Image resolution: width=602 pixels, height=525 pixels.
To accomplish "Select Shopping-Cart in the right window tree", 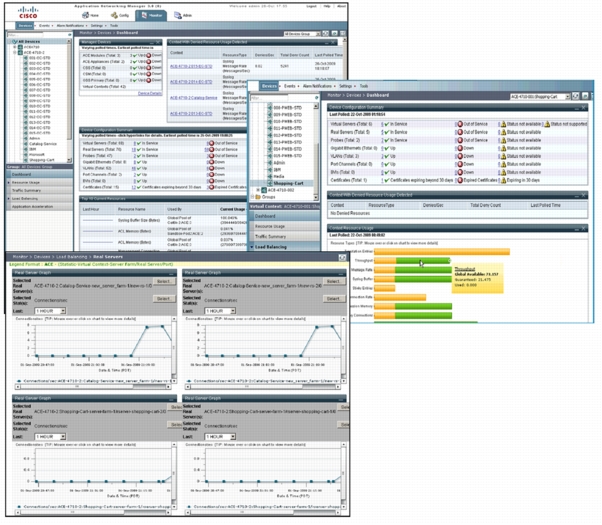I will tap(288, 183).
